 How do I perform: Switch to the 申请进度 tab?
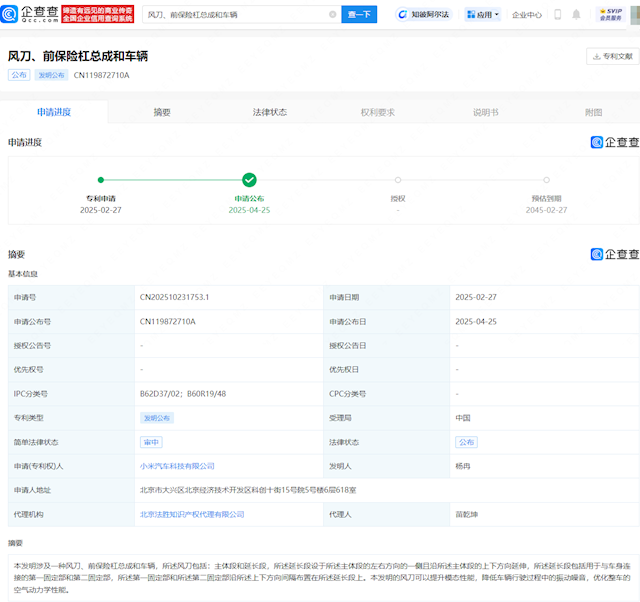point(54,112)
